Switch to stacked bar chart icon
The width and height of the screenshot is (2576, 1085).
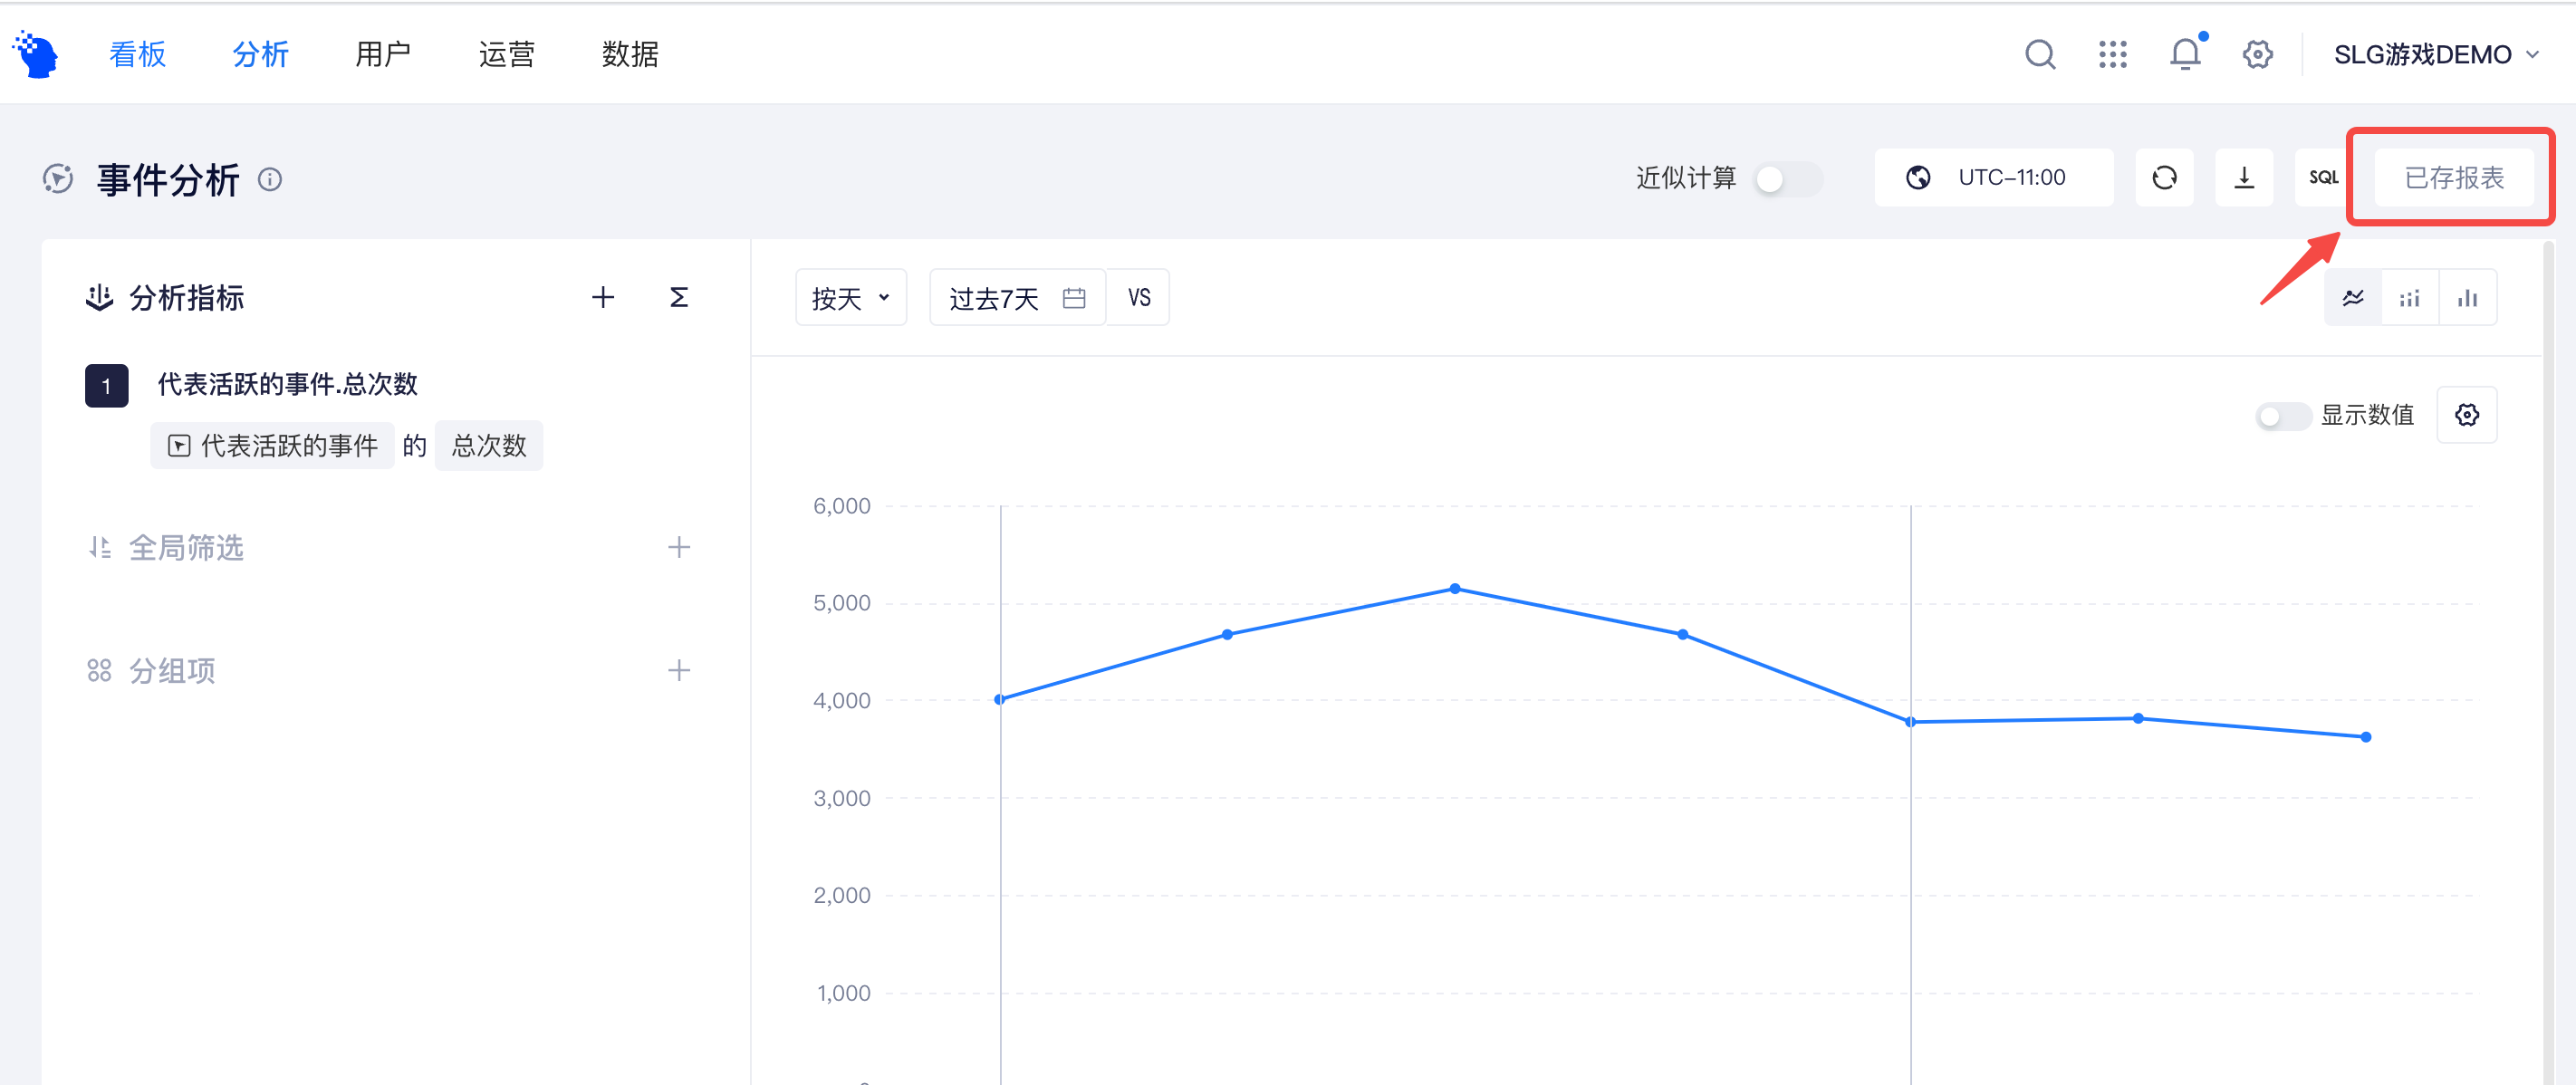2410,298
